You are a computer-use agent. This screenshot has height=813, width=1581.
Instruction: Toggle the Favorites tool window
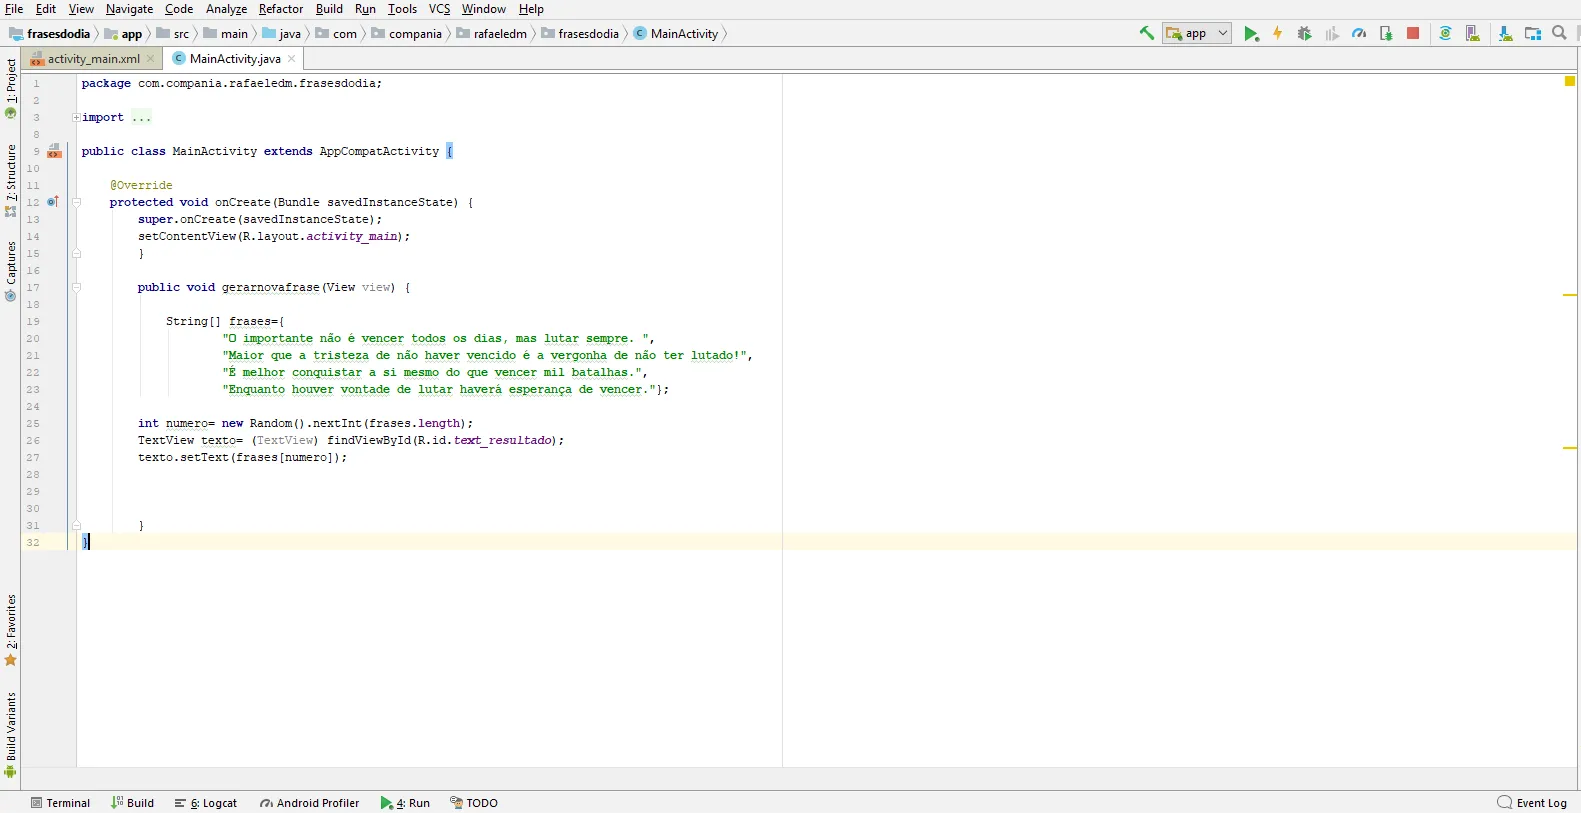pyautogui.click(x=10, y=630)
